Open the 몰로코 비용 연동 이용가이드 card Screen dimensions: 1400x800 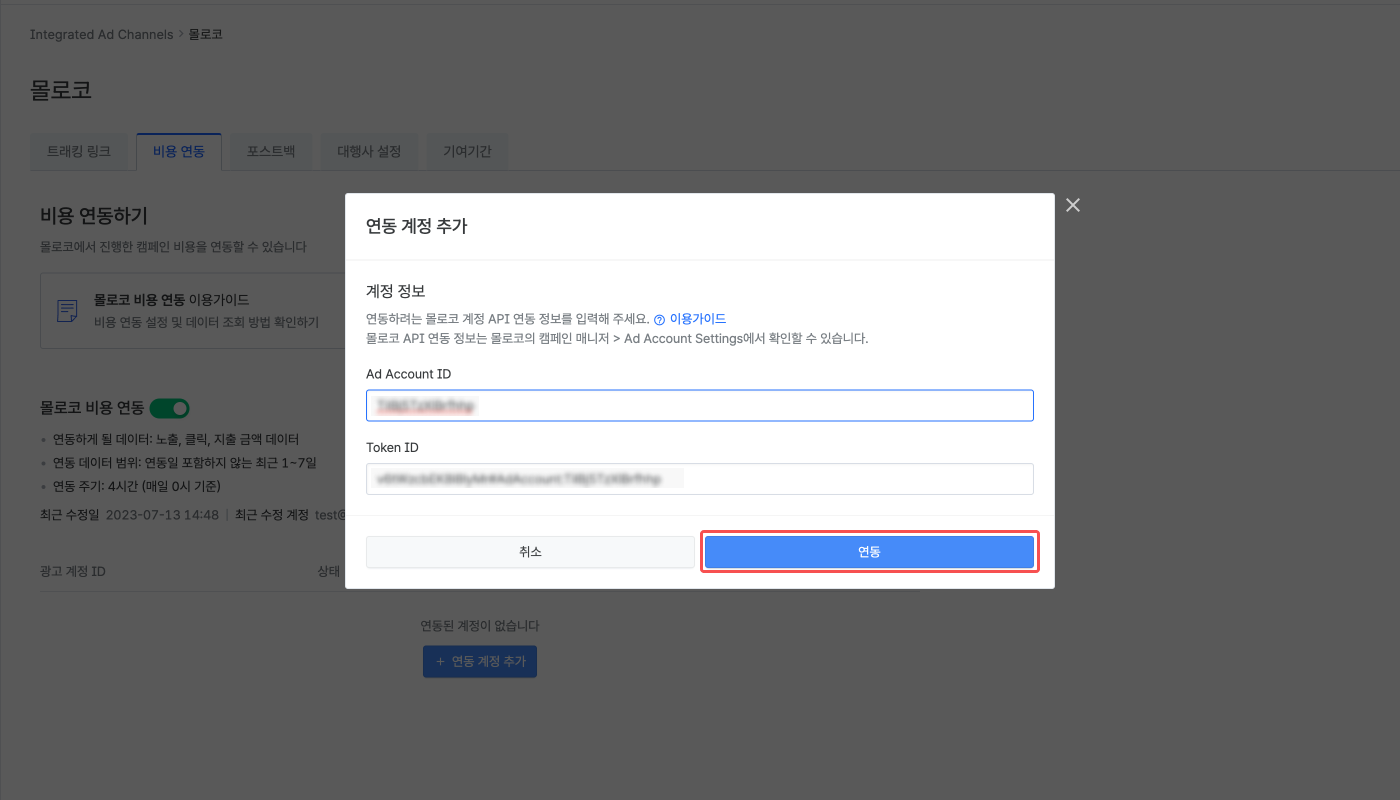pyautogui.click(x=193, y=310)
